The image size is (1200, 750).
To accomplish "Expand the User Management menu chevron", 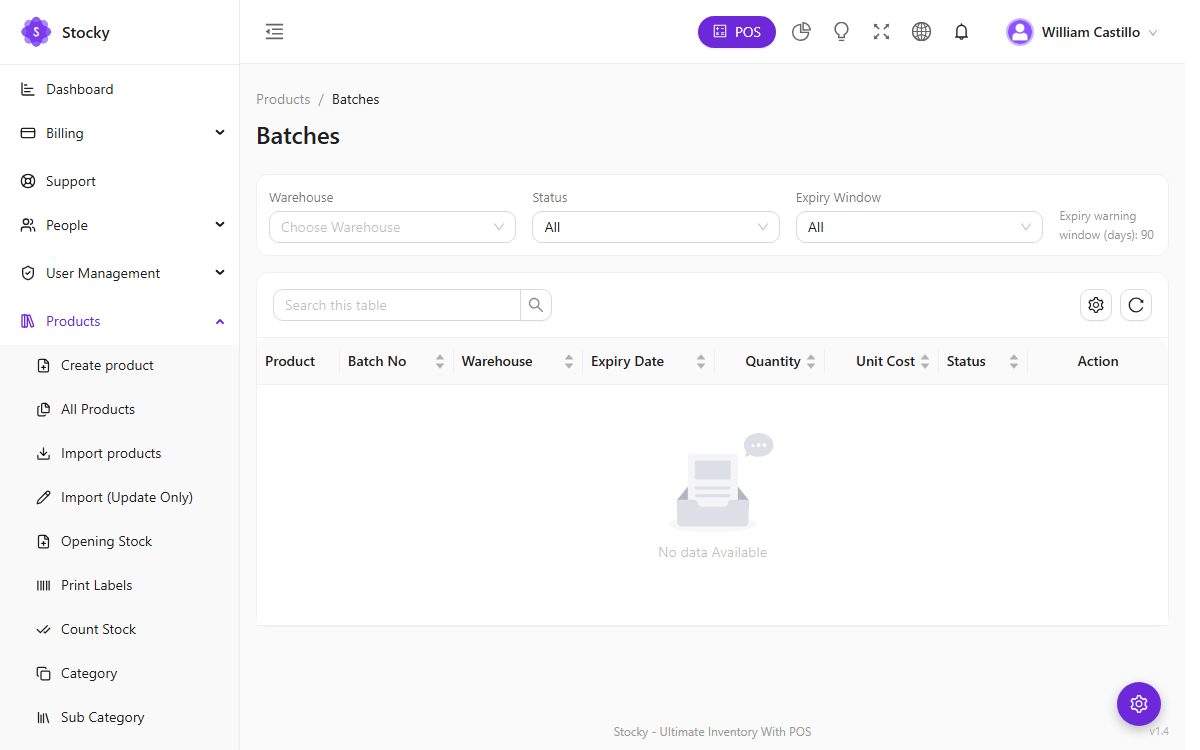I will [220, 272].
